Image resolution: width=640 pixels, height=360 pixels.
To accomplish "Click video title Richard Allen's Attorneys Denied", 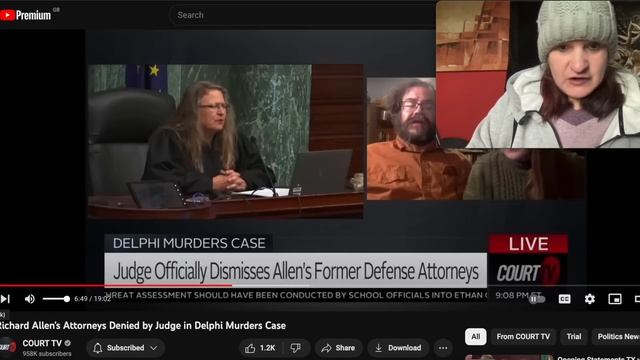I will pos(142,326).
